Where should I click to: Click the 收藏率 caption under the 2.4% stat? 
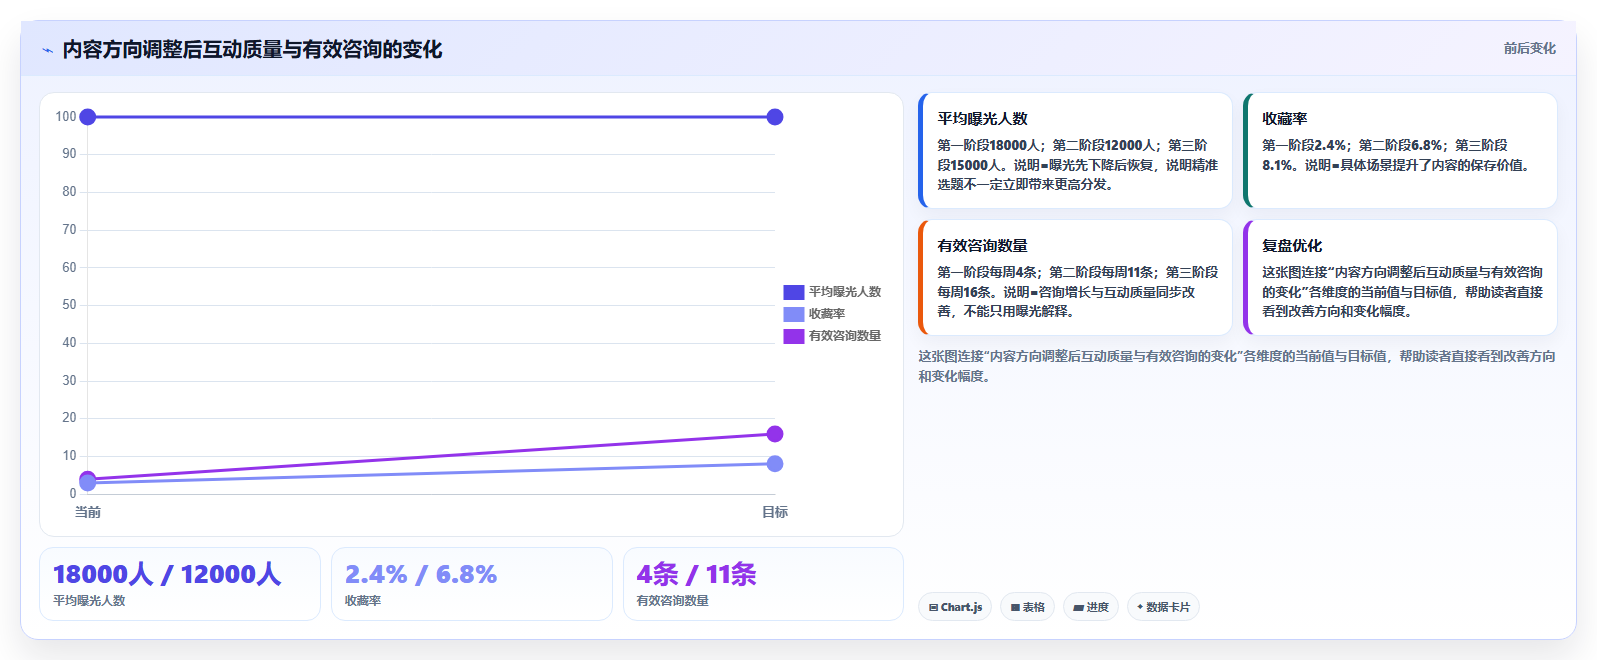(x=363, y=601)
